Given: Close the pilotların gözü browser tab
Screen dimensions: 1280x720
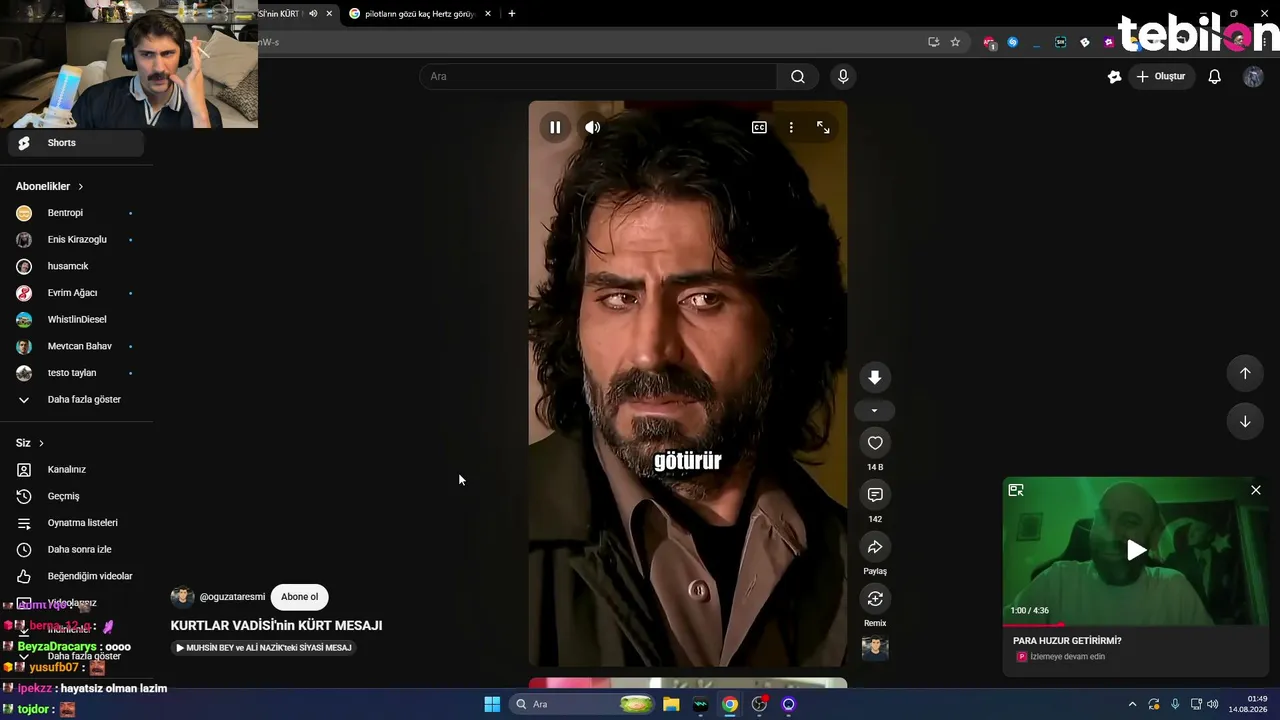Looking at the screenshot, I should (x=488, y=14).
